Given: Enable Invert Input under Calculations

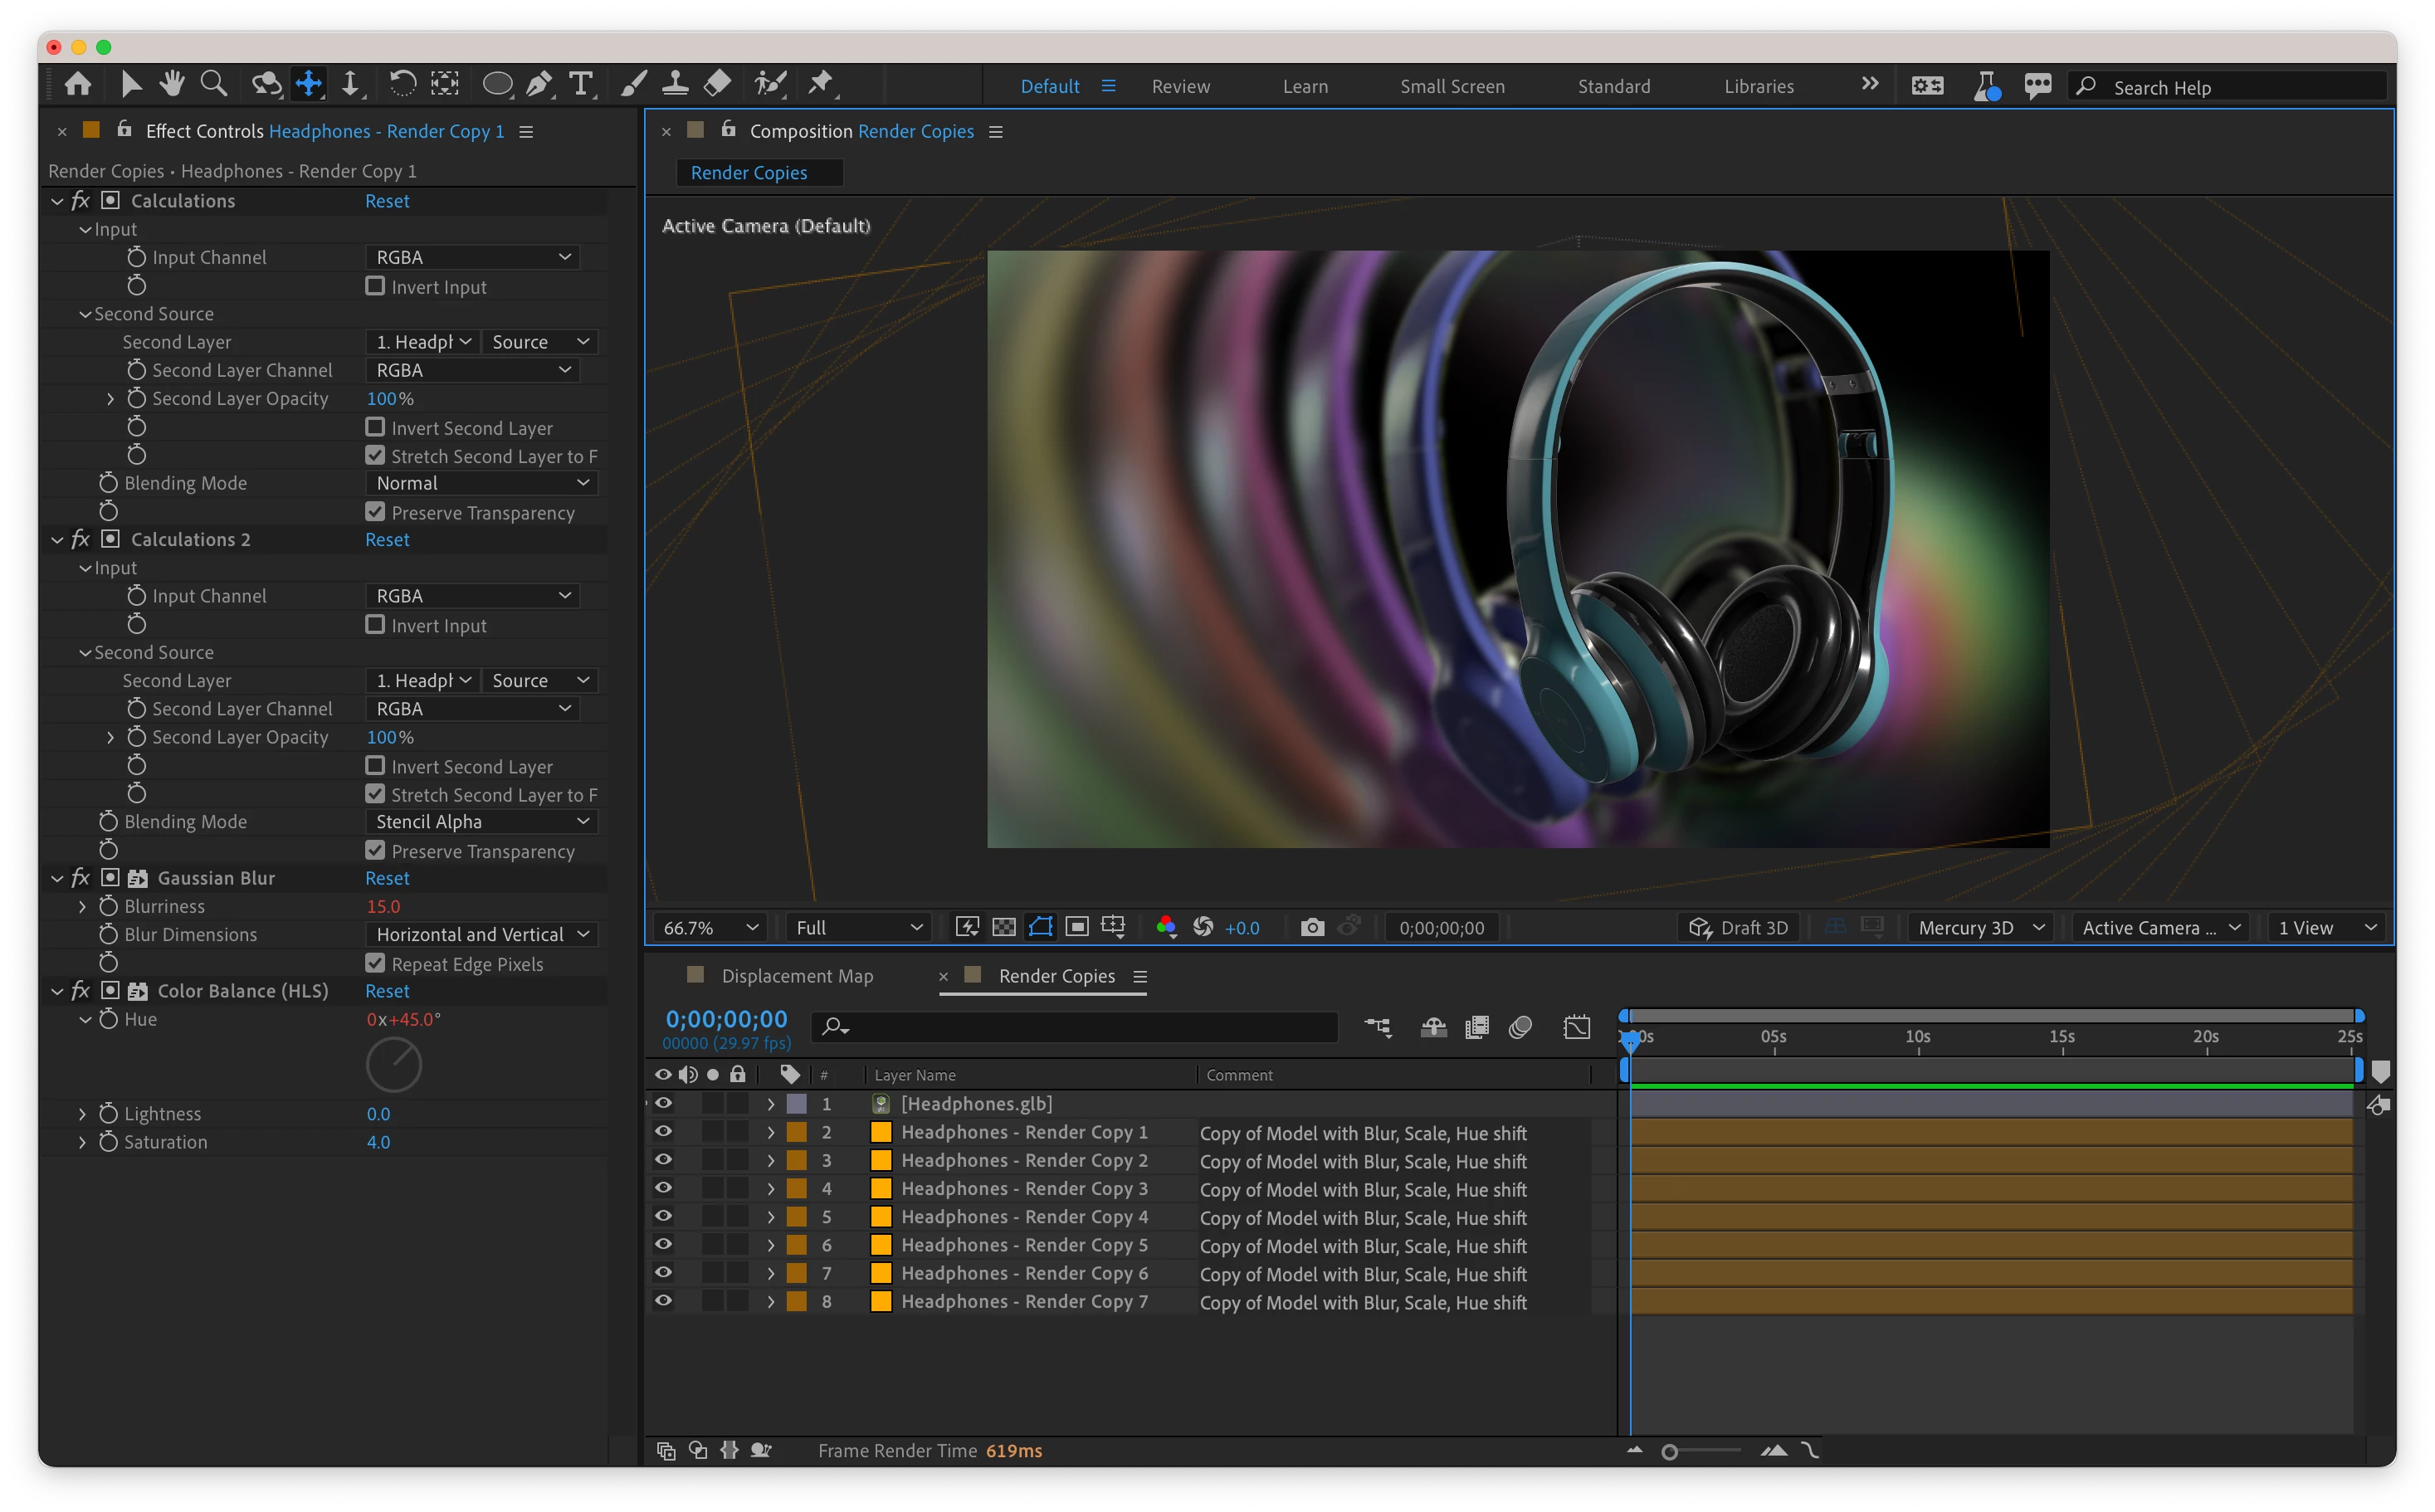Looking at the screenshot, I should 375,287.
